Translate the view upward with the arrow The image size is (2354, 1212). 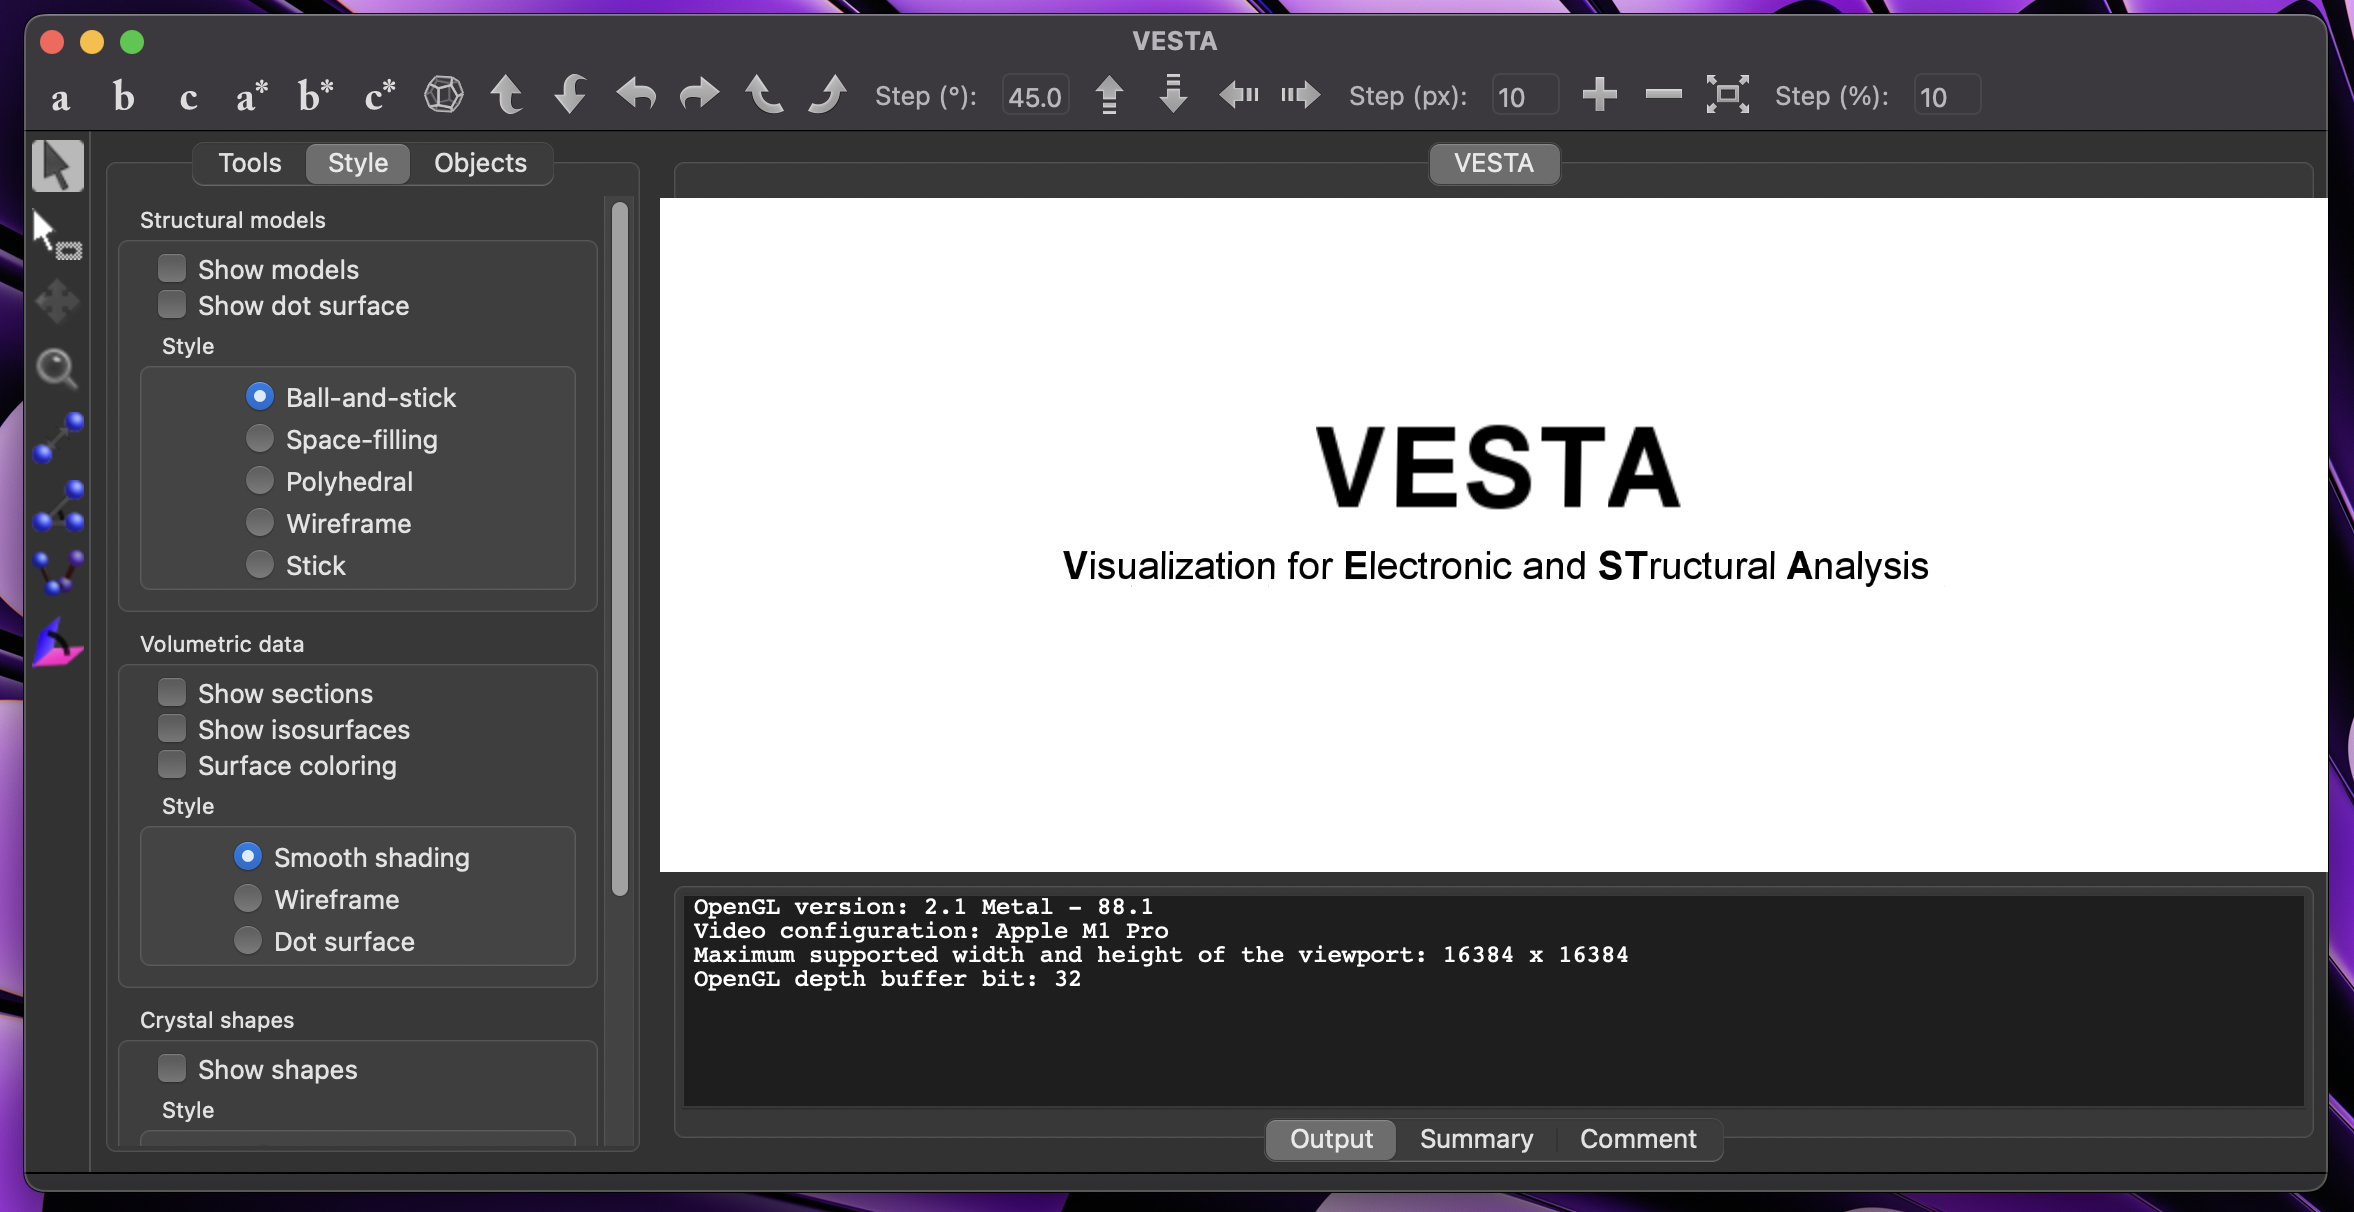tap(1109, 96)
